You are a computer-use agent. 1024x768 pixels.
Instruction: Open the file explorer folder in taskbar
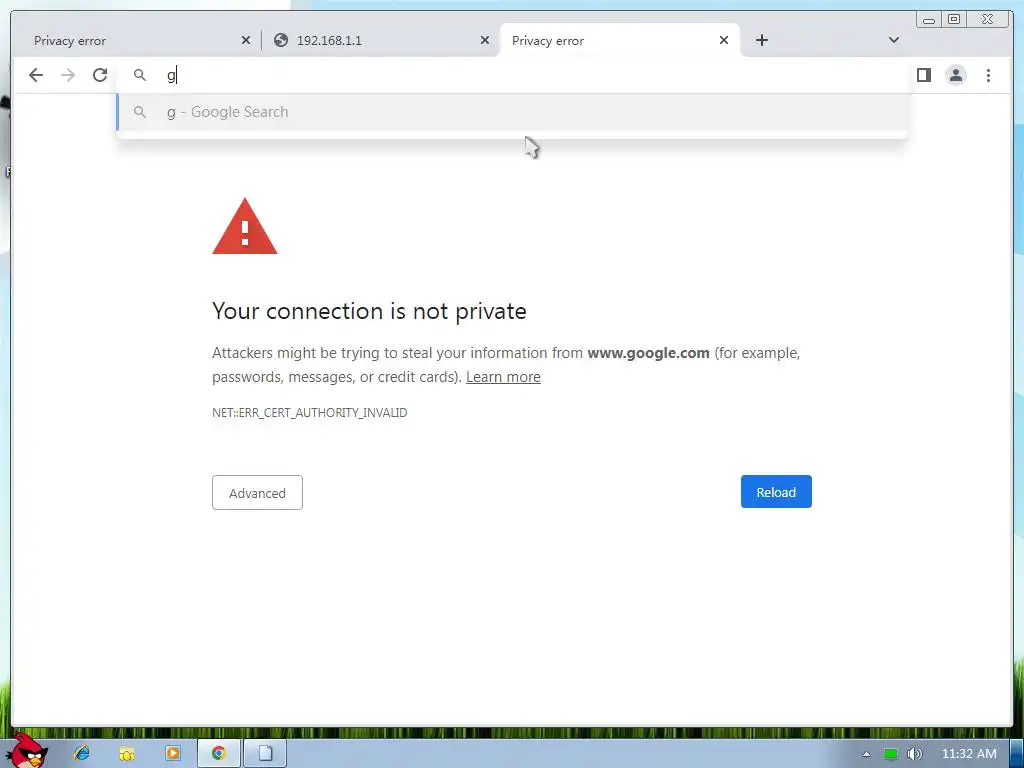pos(127,754)
